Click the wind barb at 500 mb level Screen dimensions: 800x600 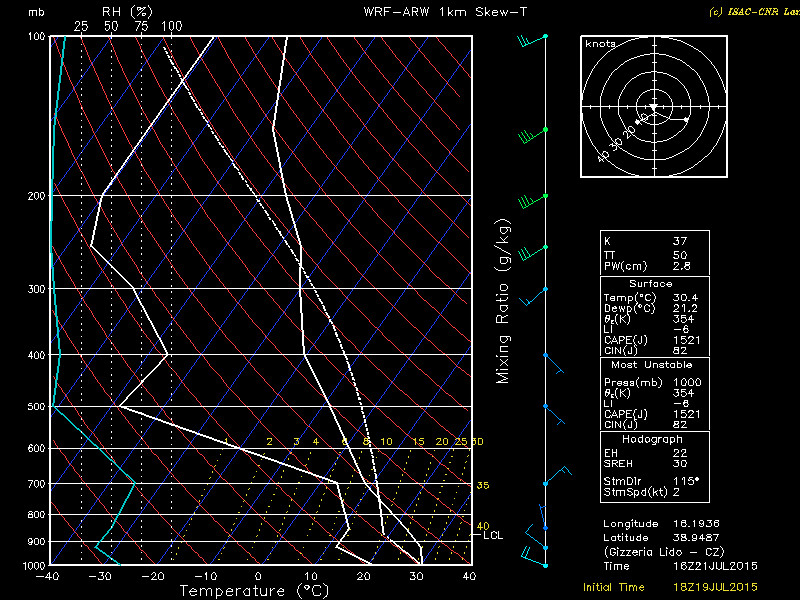(554, 415)
